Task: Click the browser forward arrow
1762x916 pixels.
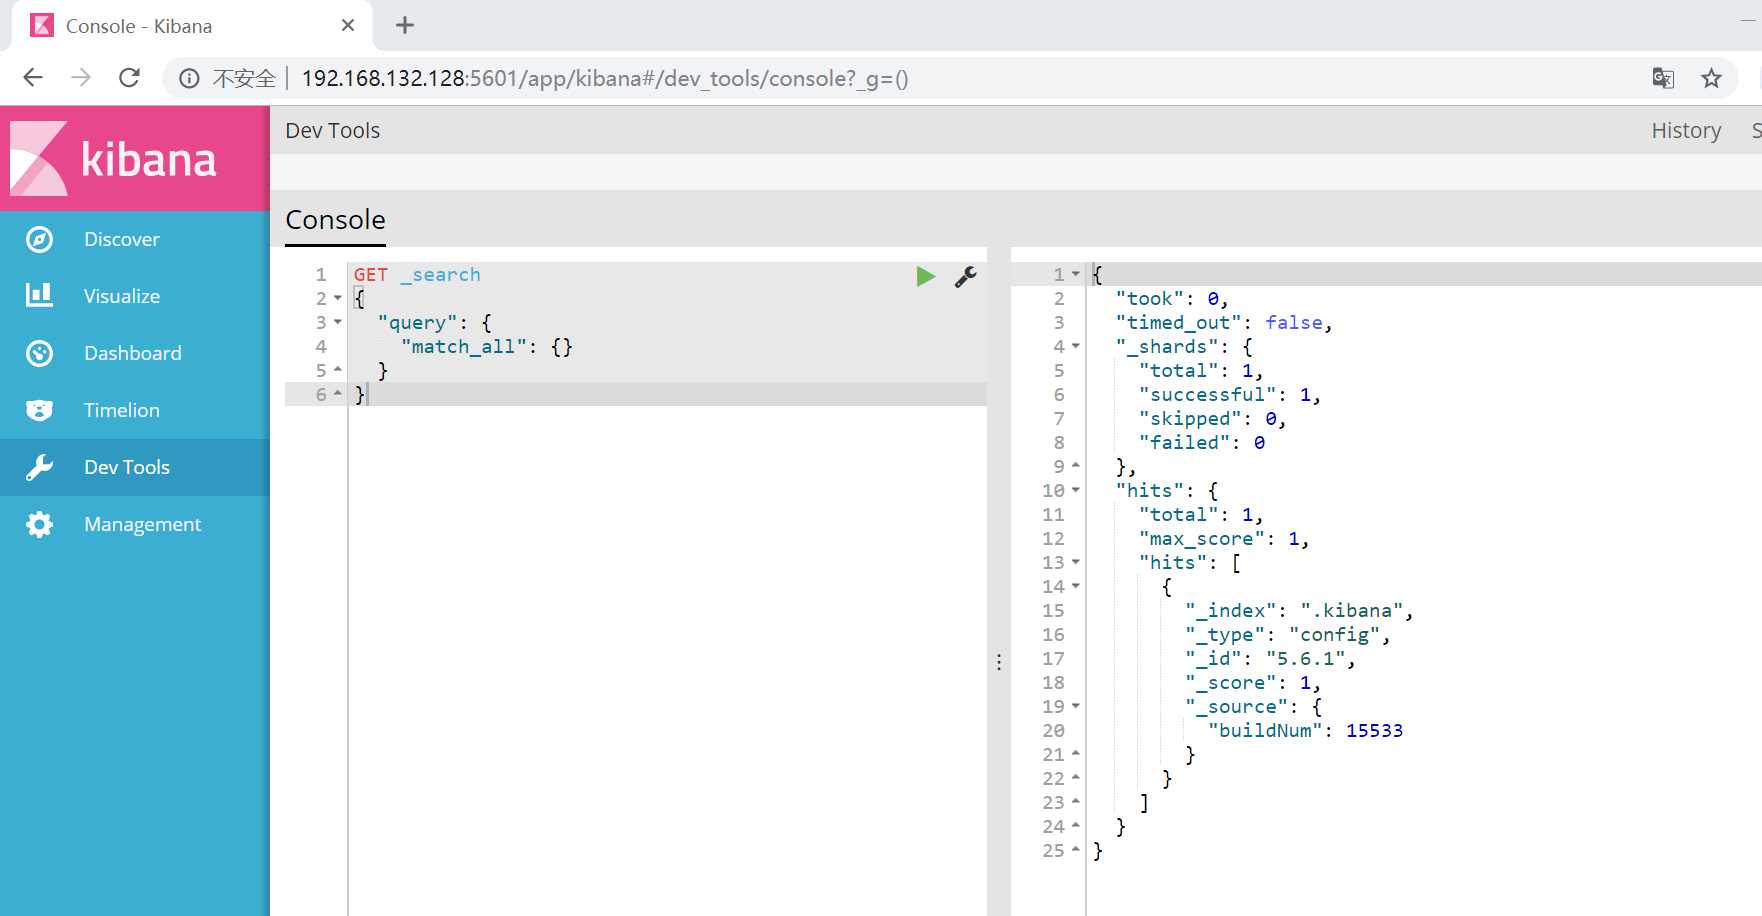Action: point(81,78)
